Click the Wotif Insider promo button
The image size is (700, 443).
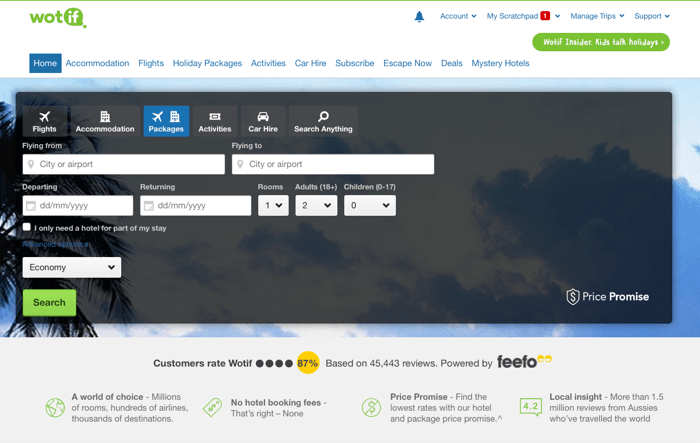tap(600, 42)
